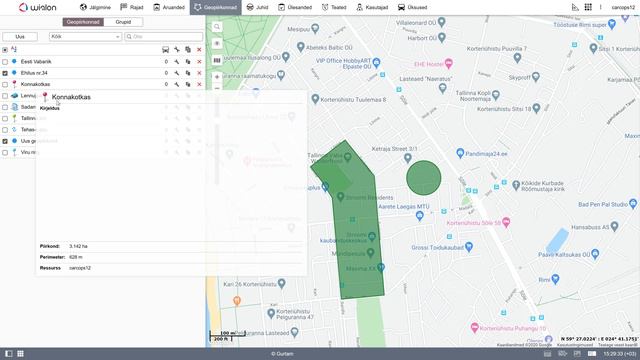This screenshot has width=640, height=360.
Task: Edit properties of Konnakotkas geofence
Action: 177,84
